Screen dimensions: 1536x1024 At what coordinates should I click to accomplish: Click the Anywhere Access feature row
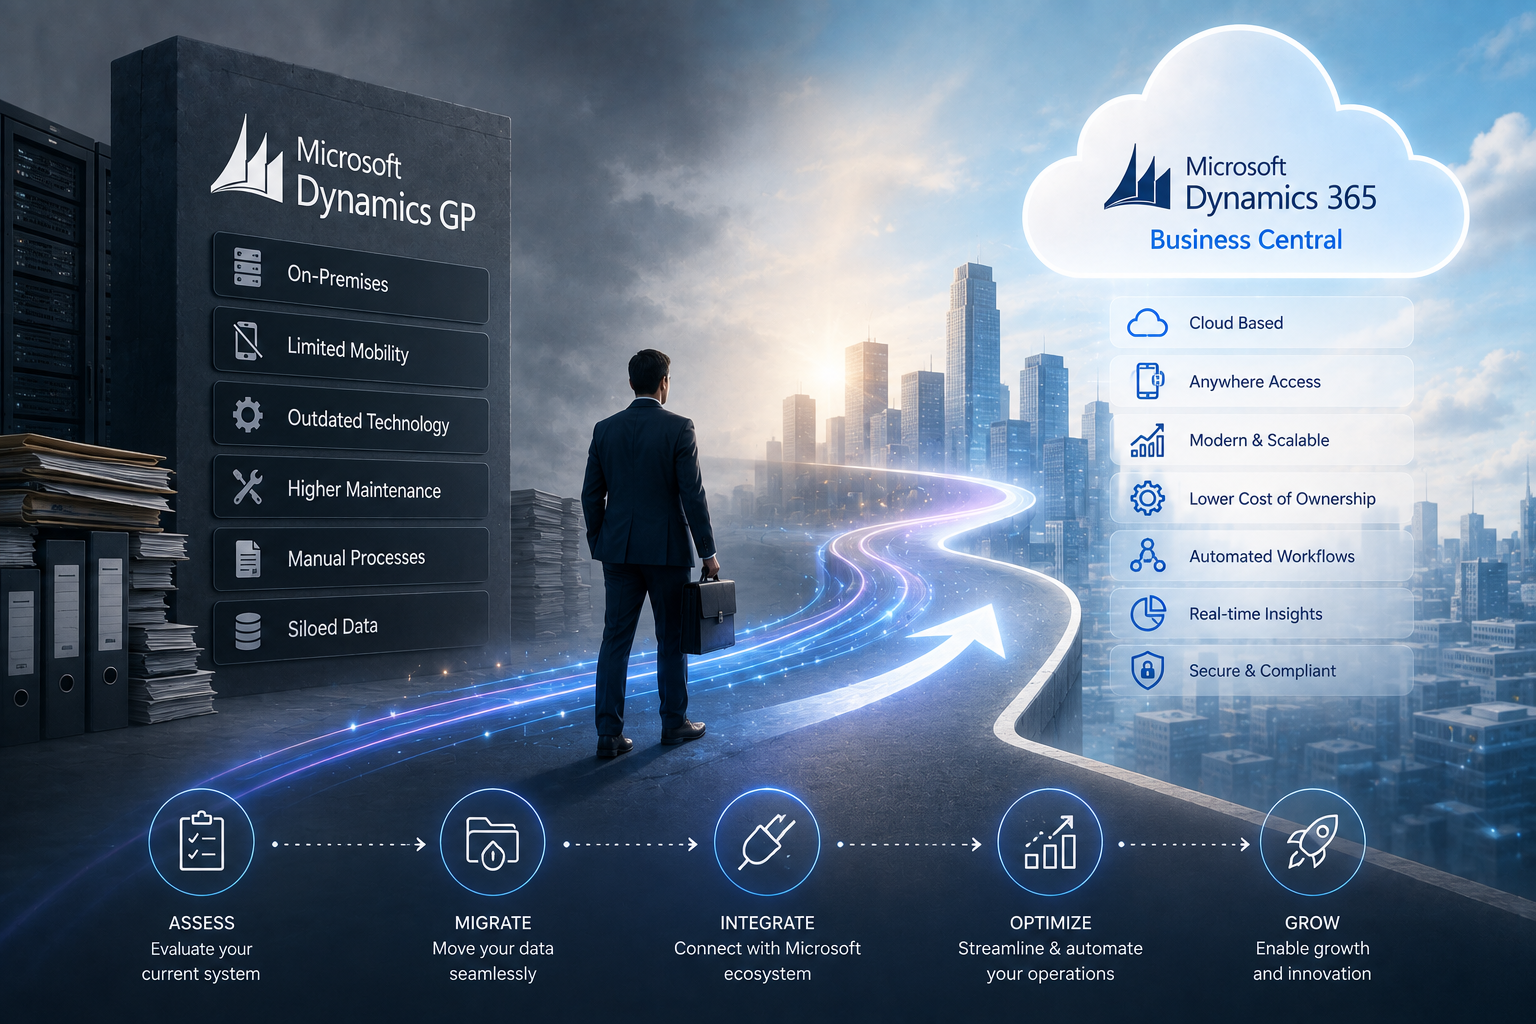[x=1261, y=381]
